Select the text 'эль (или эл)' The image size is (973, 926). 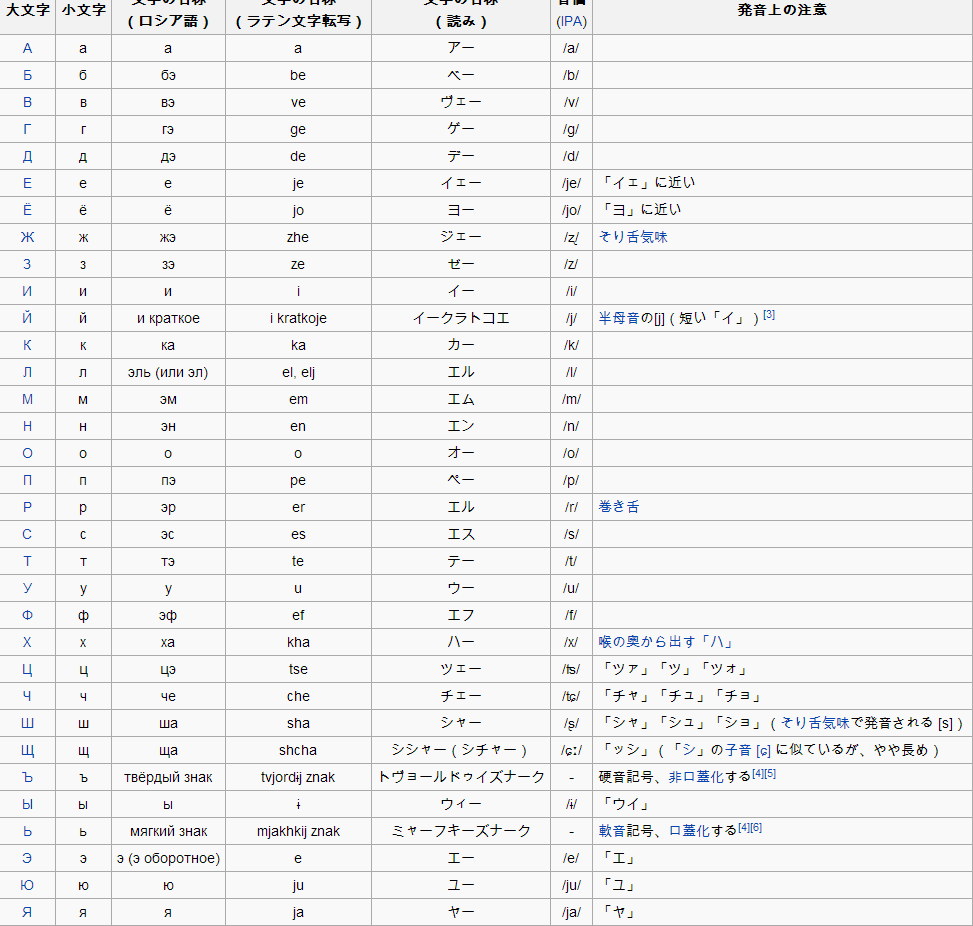point(168,372)
